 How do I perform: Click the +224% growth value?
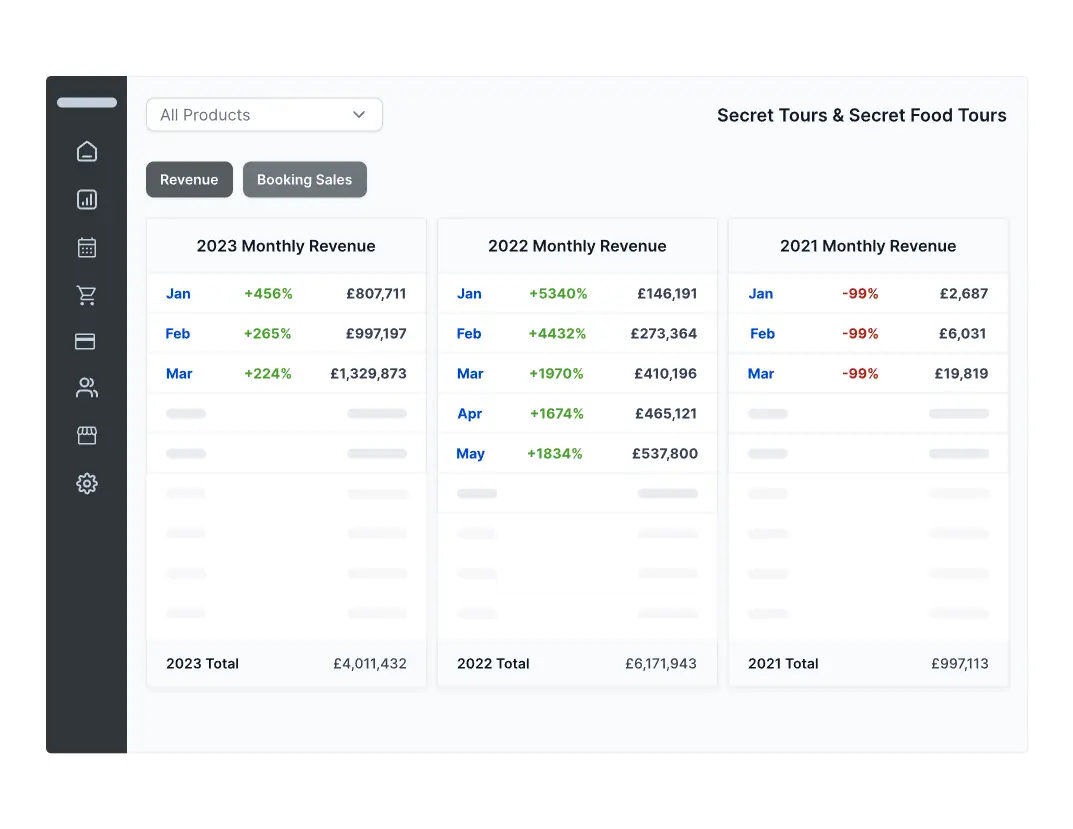point(268,374)
